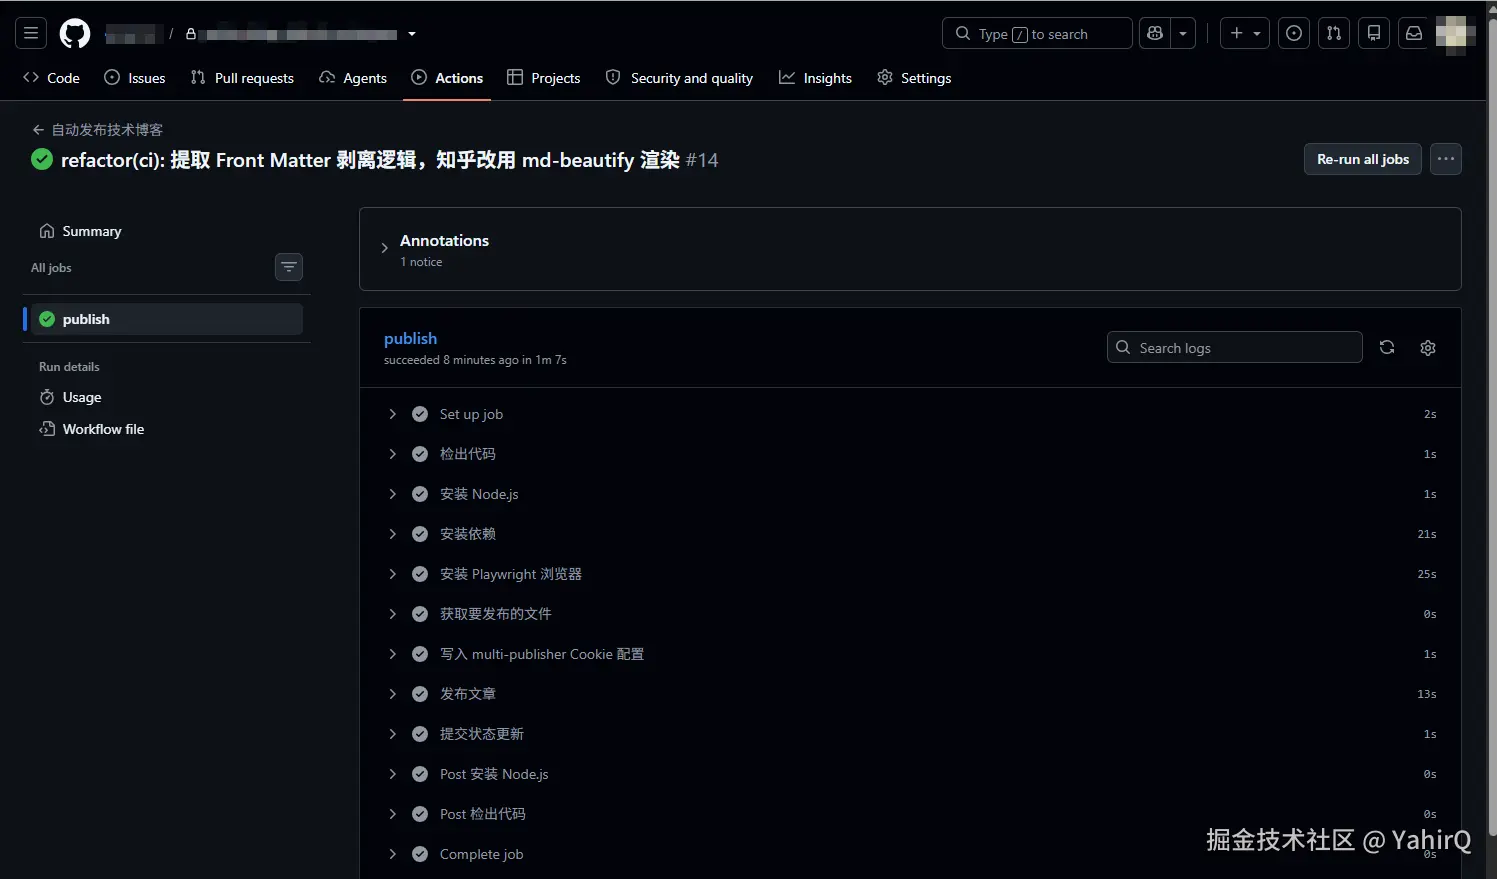The image size is (1497, 879).
Task: Open notifications inbox icon
Action: click(1414, 33)
